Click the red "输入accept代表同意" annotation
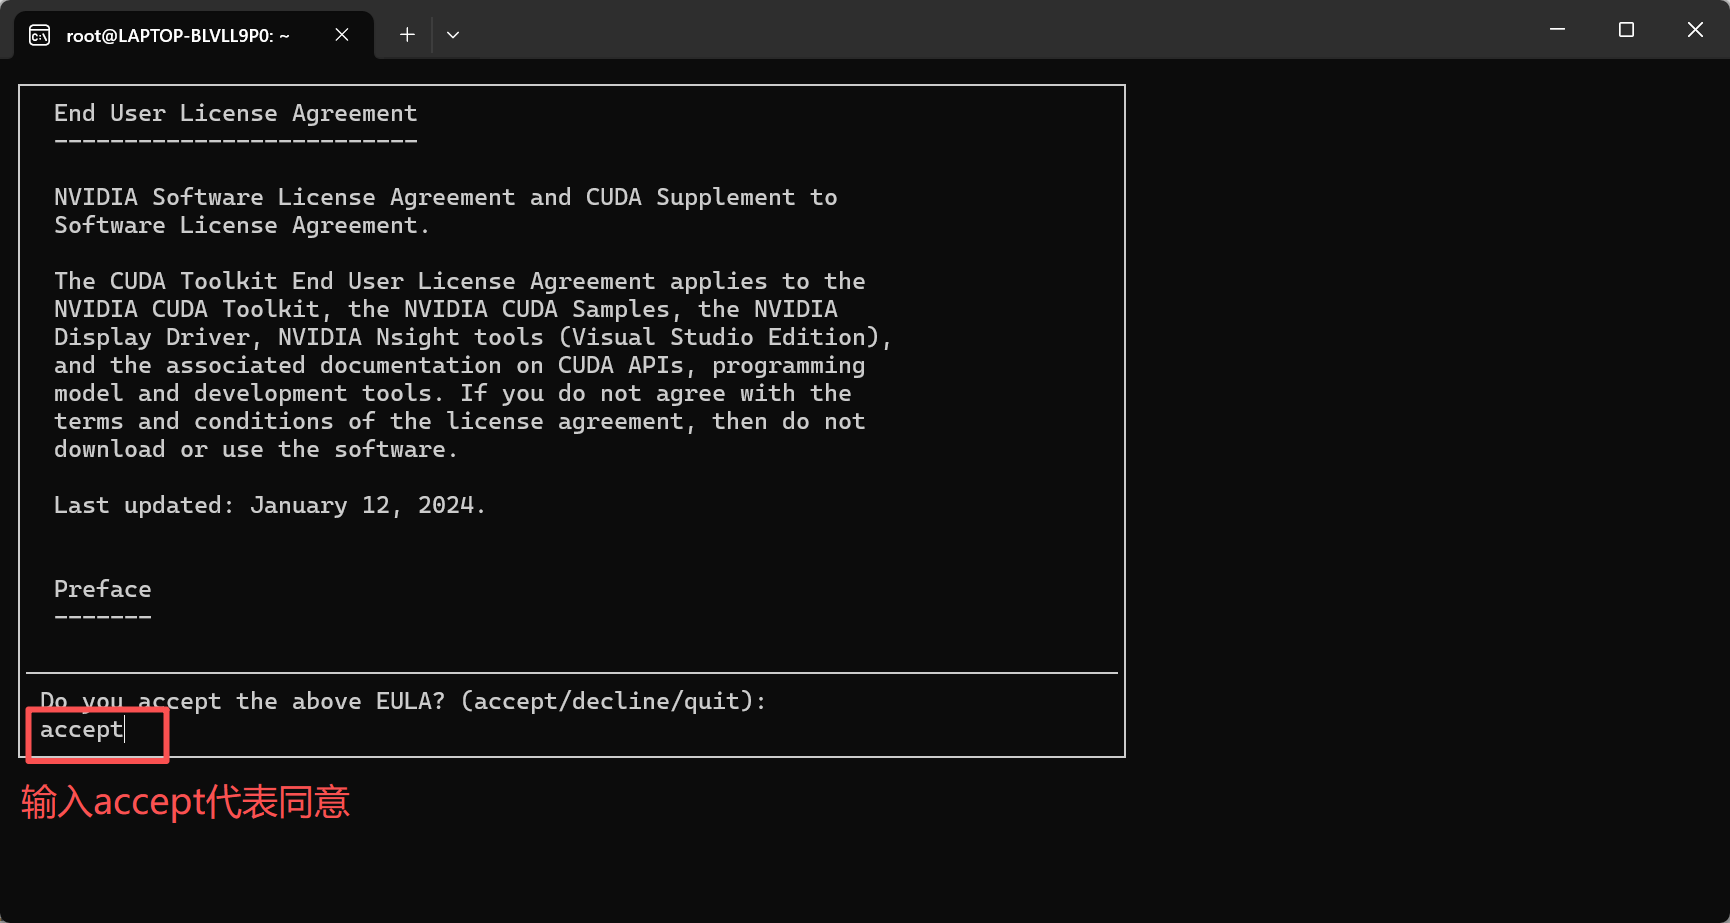Image resolution: width=1730 pixels, height=923 pixels. [x=186, y=802]
